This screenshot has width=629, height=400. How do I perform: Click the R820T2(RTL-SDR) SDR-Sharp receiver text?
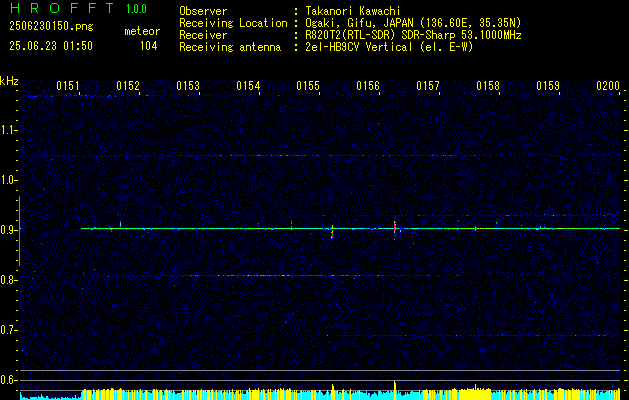413,35
